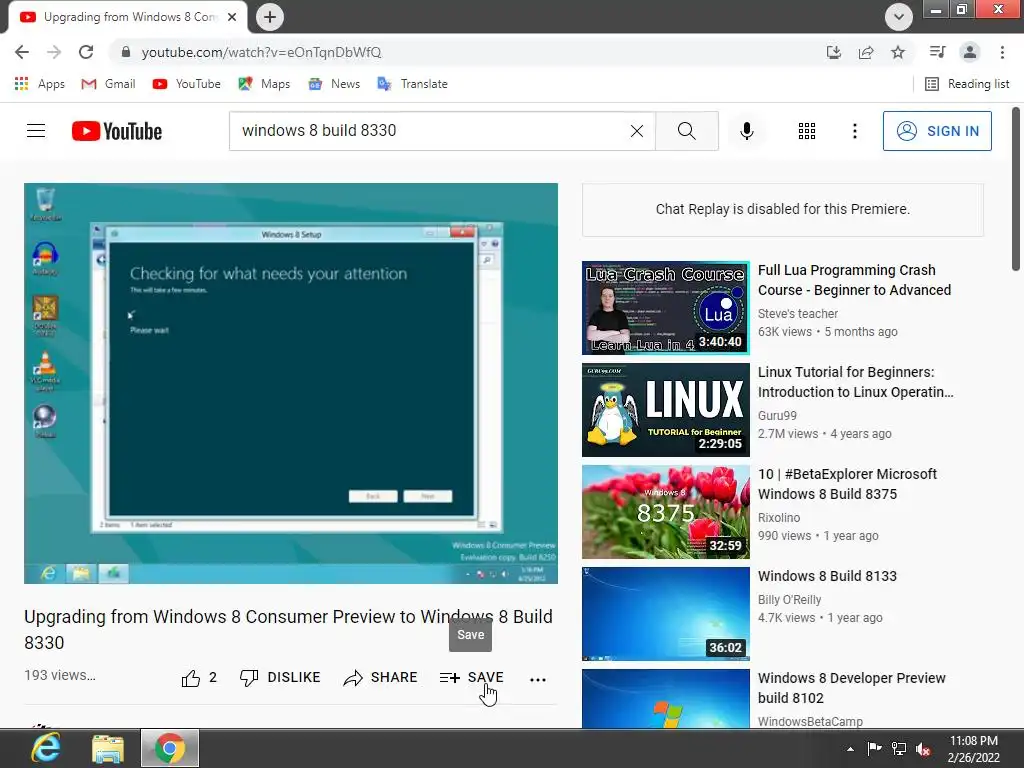Open '#BetaExplorer Microsoft Windows 8 Build 8375' title

(x=847, y=483)
